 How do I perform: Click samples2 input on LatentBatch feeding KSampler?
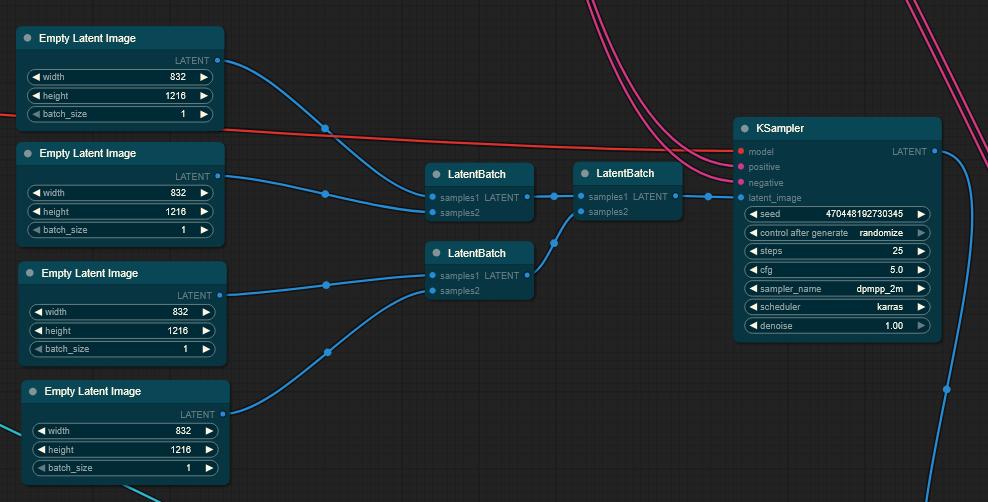tap(581, 212)
